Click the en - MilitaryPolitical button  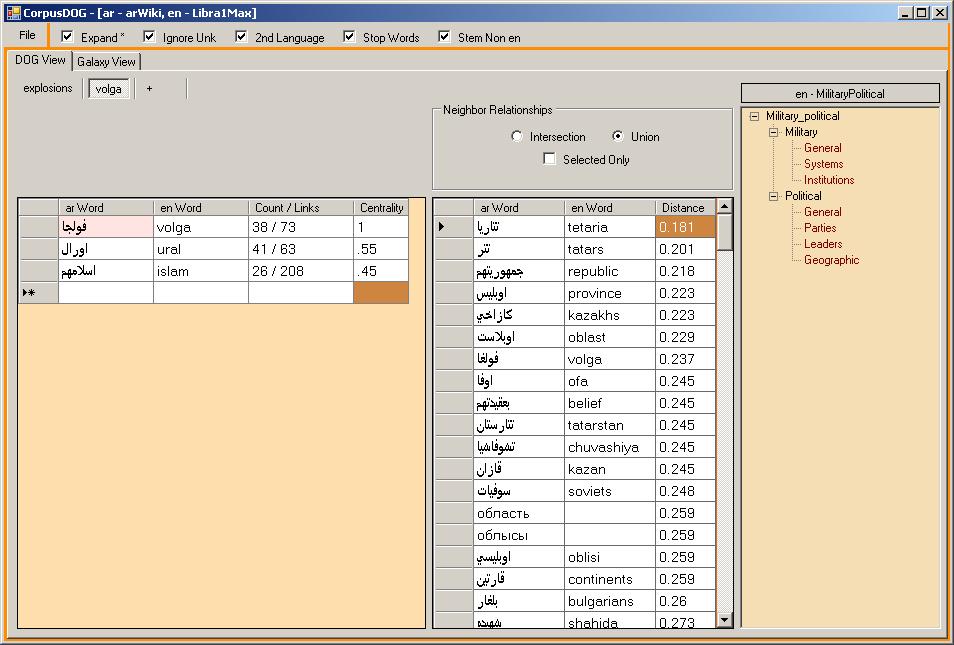(839, 94)
